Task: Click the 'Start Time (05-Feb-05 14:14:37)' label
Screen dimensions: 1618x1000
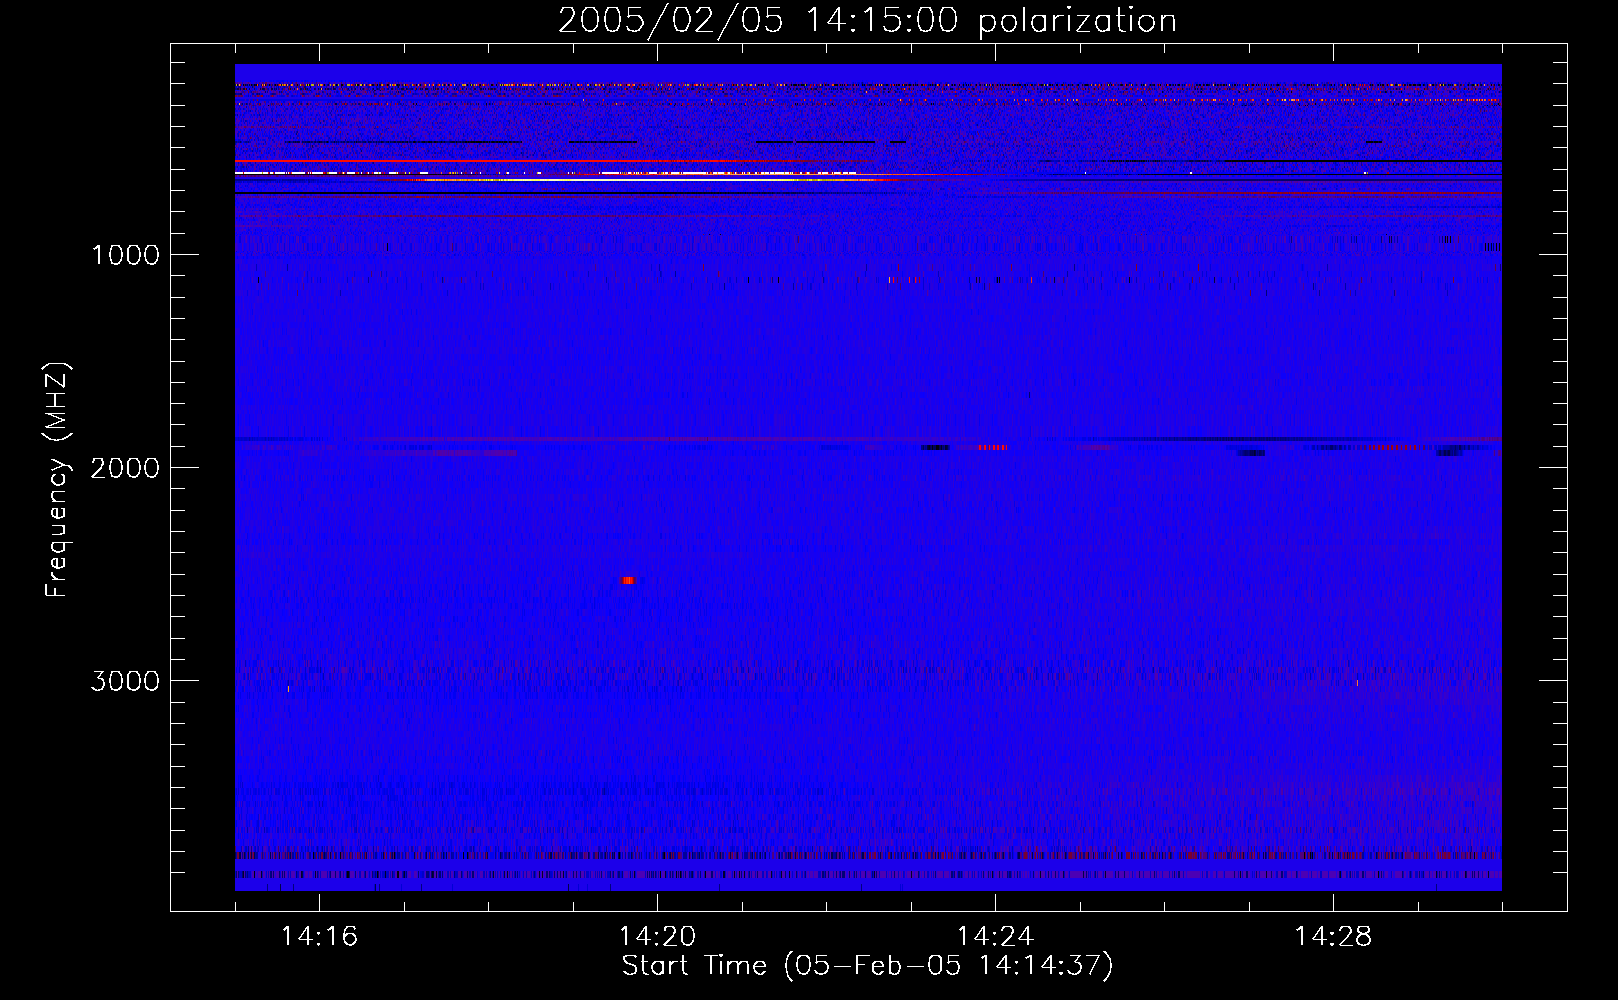Action: click(x=867, y=966)
